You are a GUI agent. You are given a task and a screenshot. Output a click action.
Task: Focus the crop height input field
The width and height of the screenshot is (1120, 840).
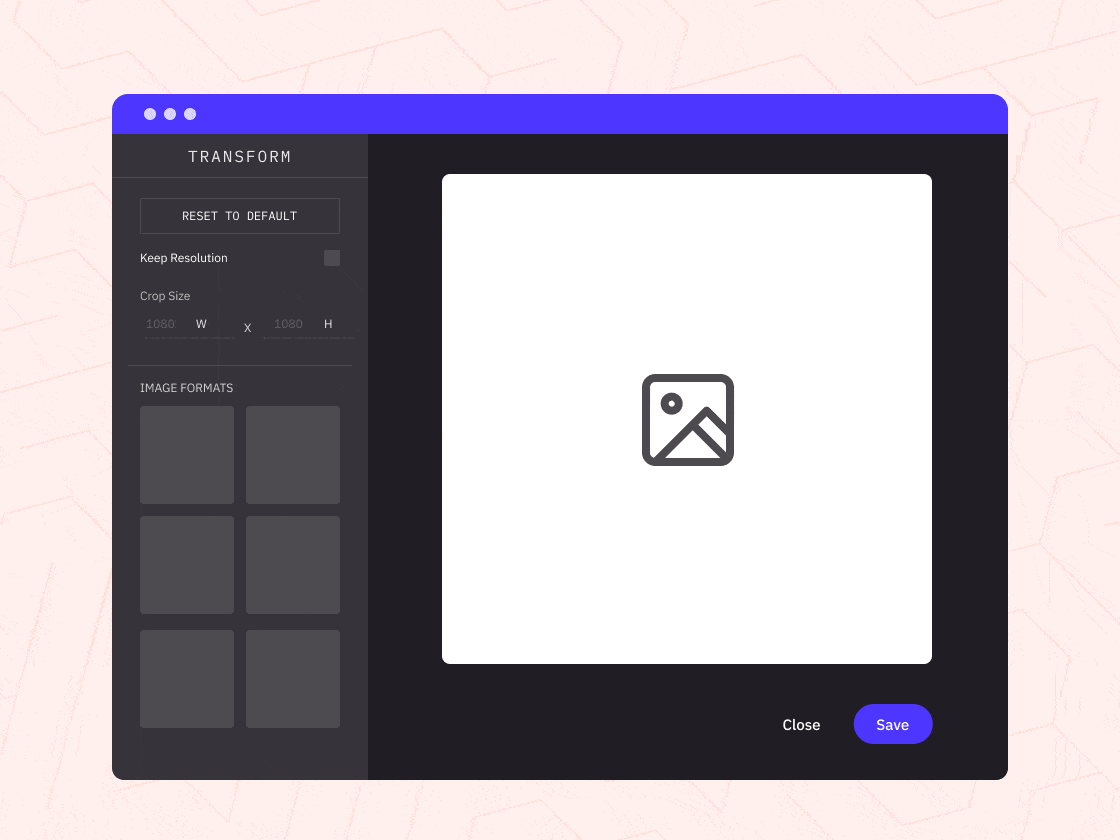pyautogui.click(x=290, y=324)
